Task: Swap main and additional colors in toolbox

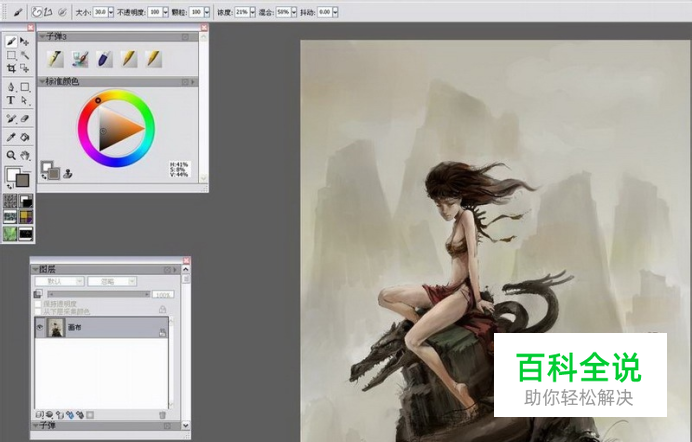Action: pos(9,186)
